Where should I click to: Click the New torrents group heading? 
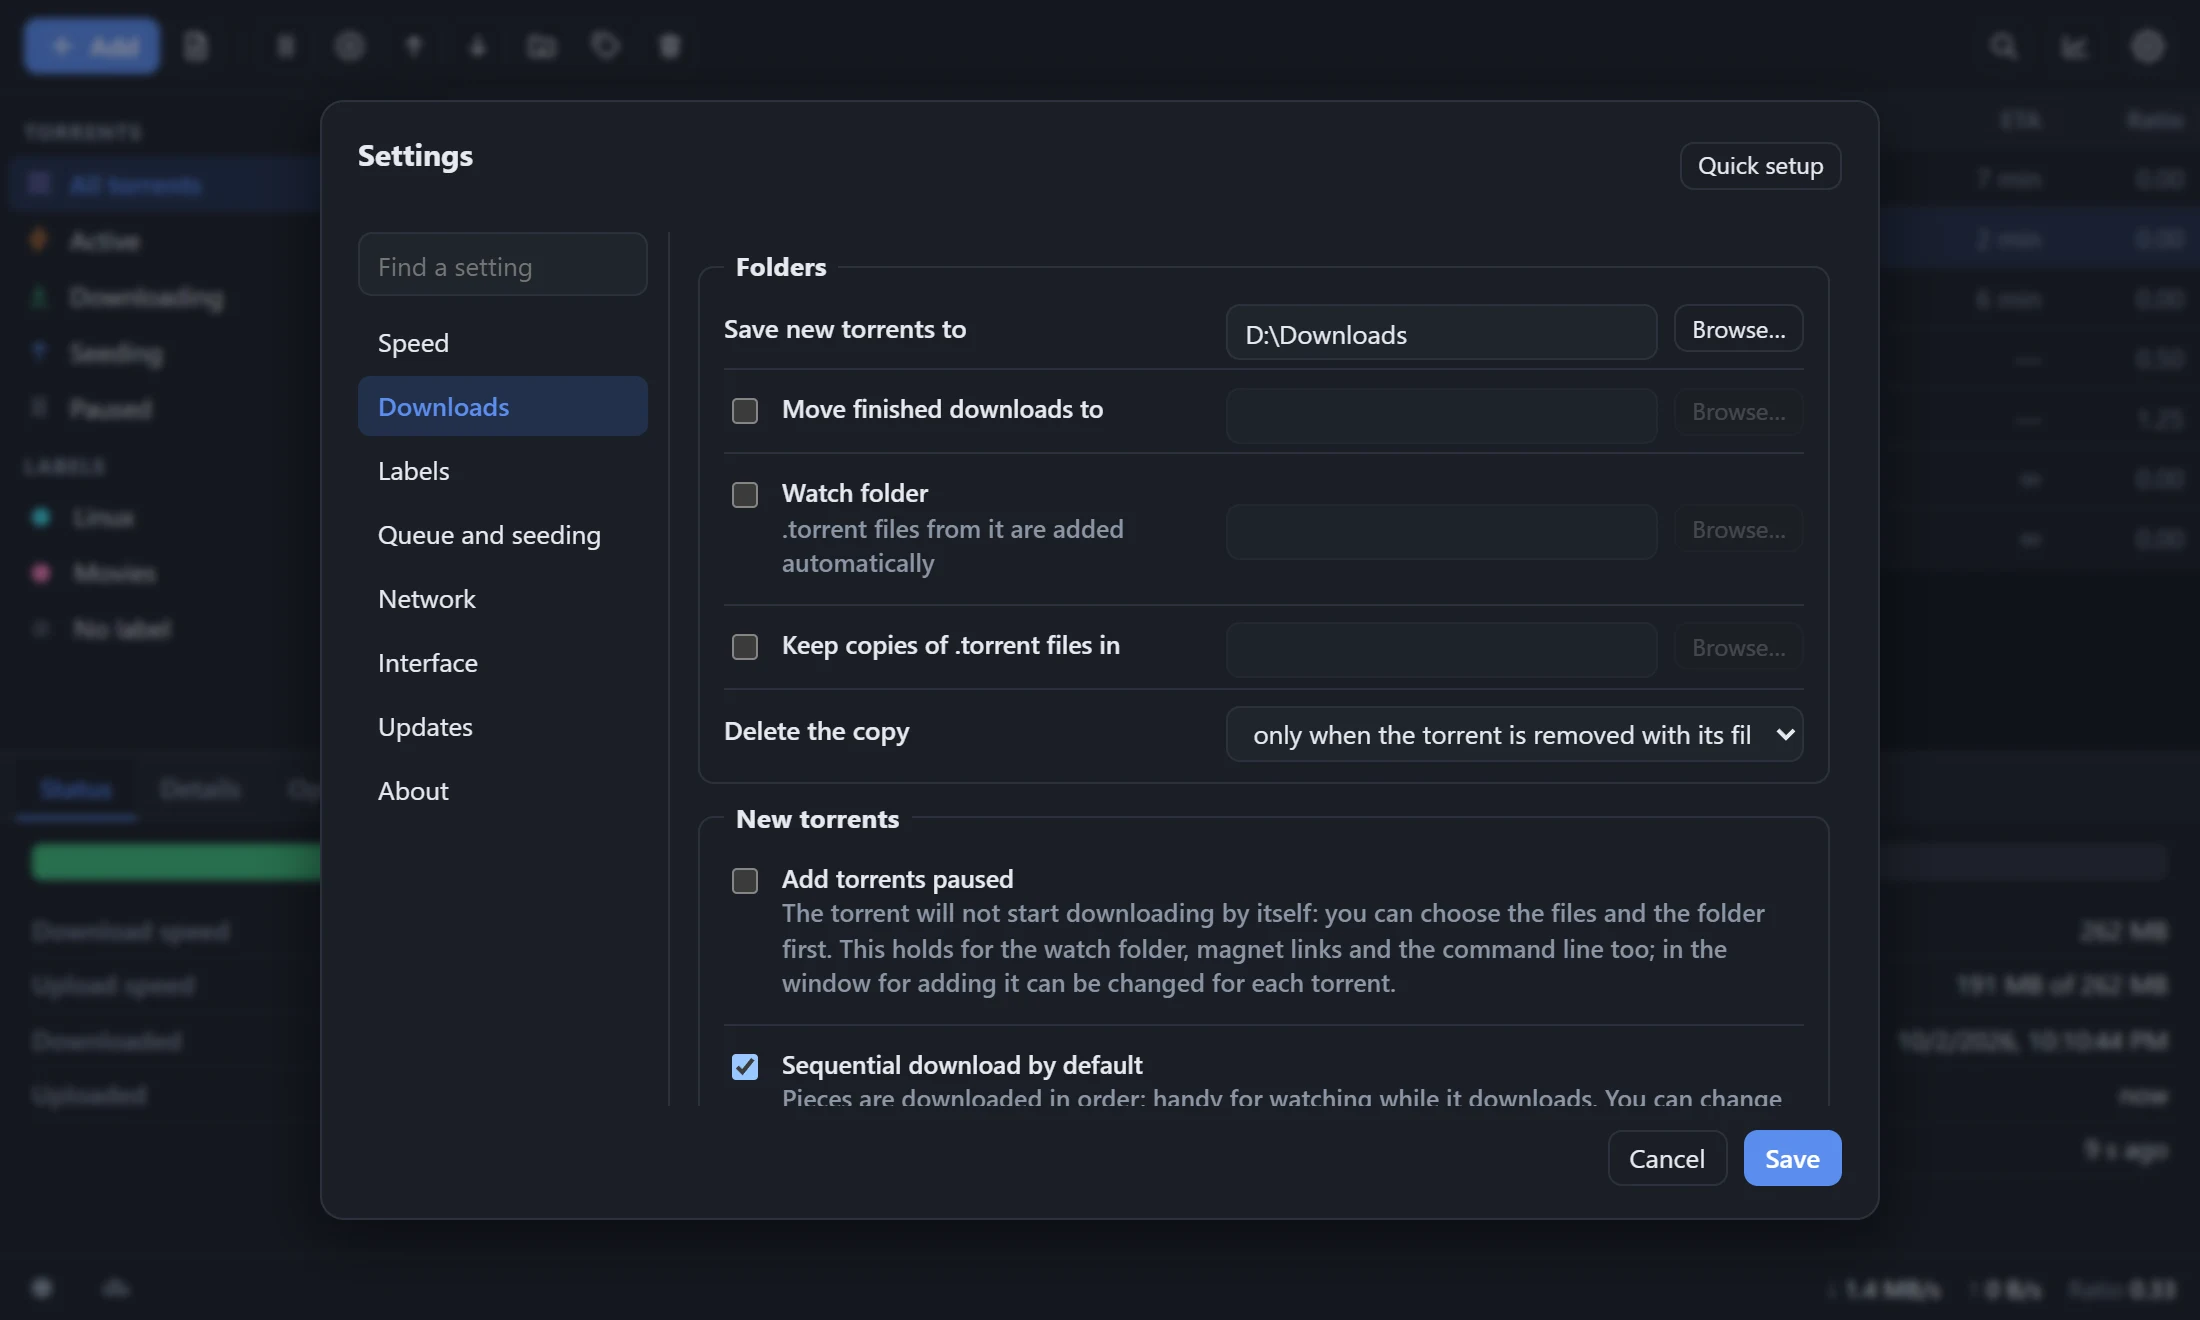coord(817,819)
